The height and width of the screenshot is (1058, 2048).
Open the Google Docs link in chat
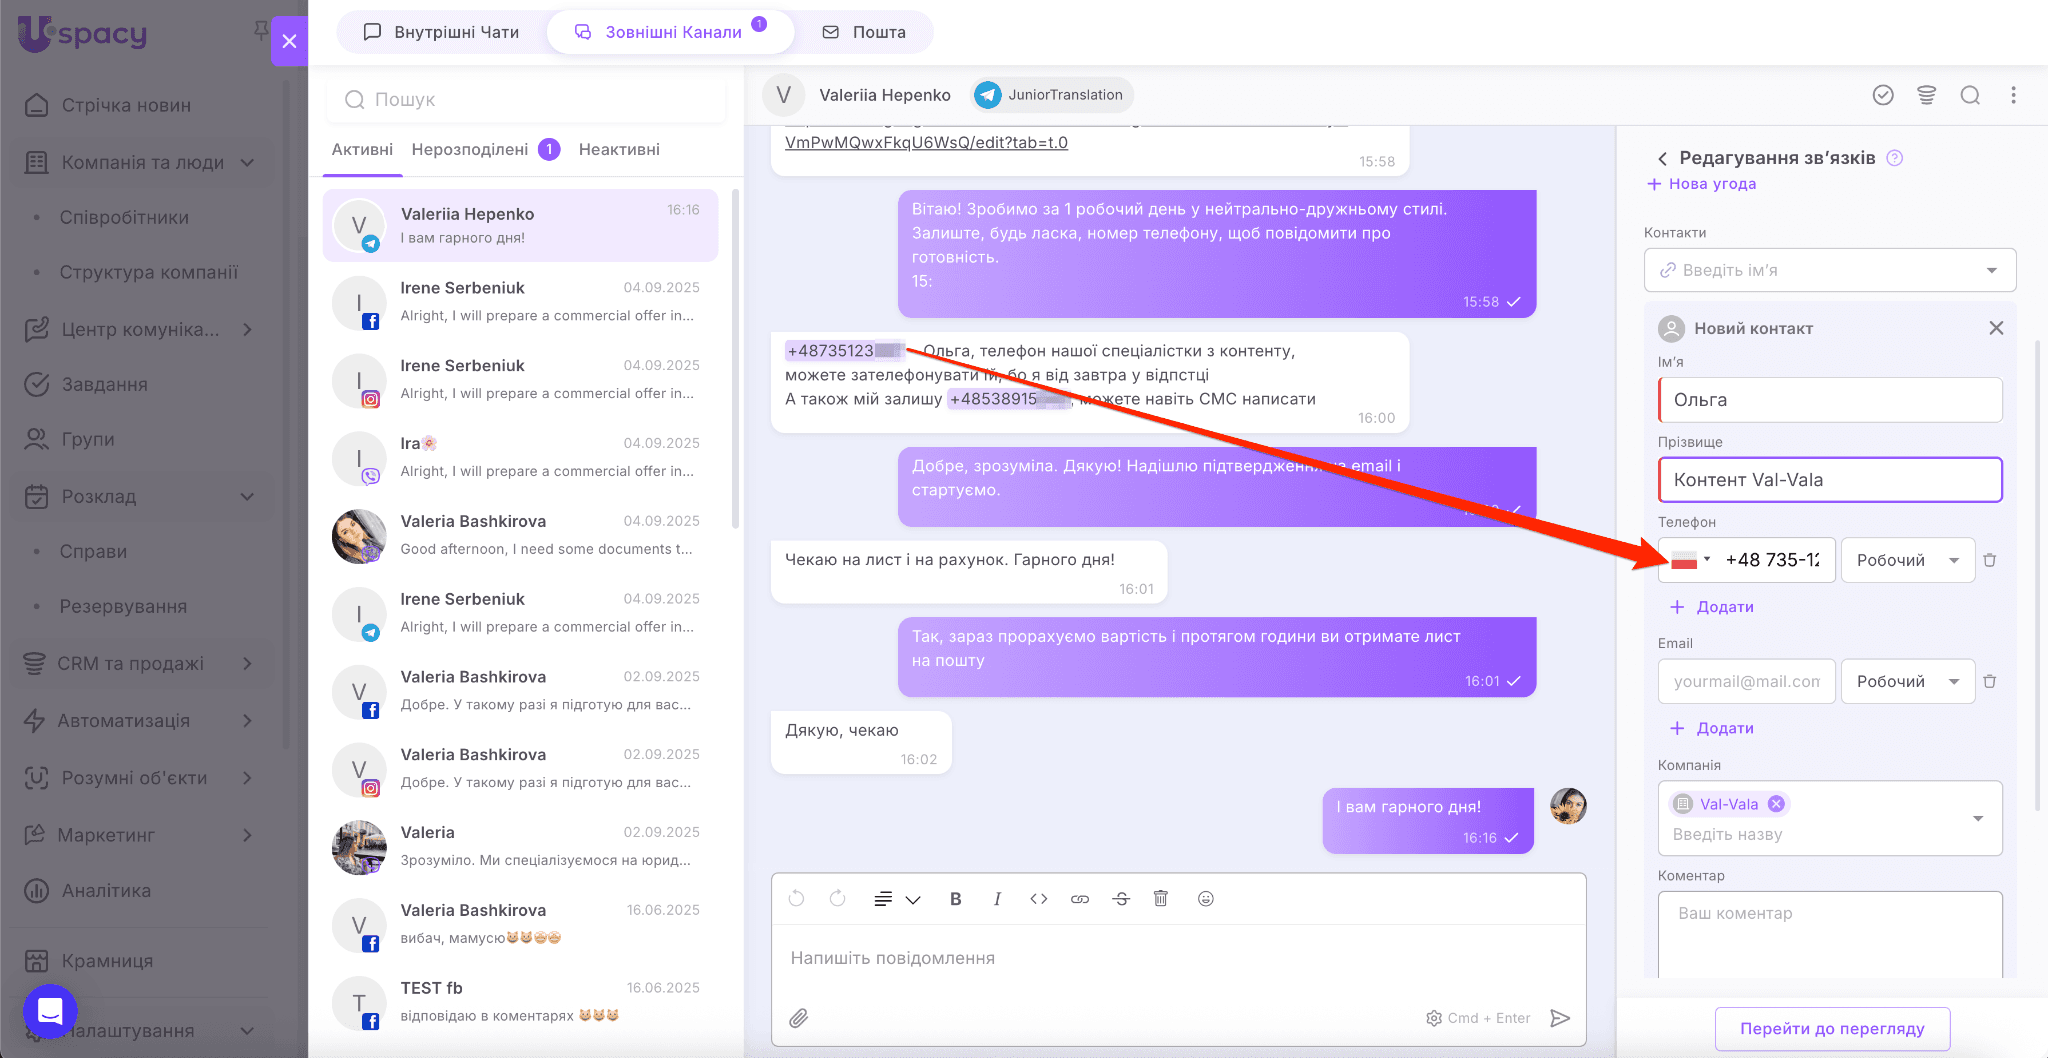coord(926,142)
